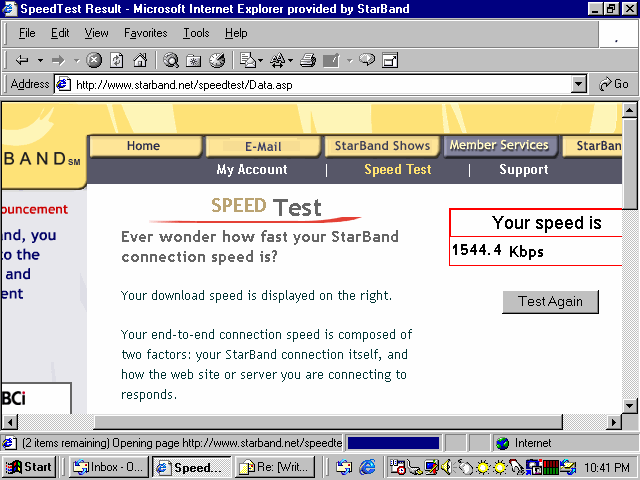This screenshot has height=480, width=640.
Task: Open the Favorites folder toolbar icon
Action: point(193,60)
